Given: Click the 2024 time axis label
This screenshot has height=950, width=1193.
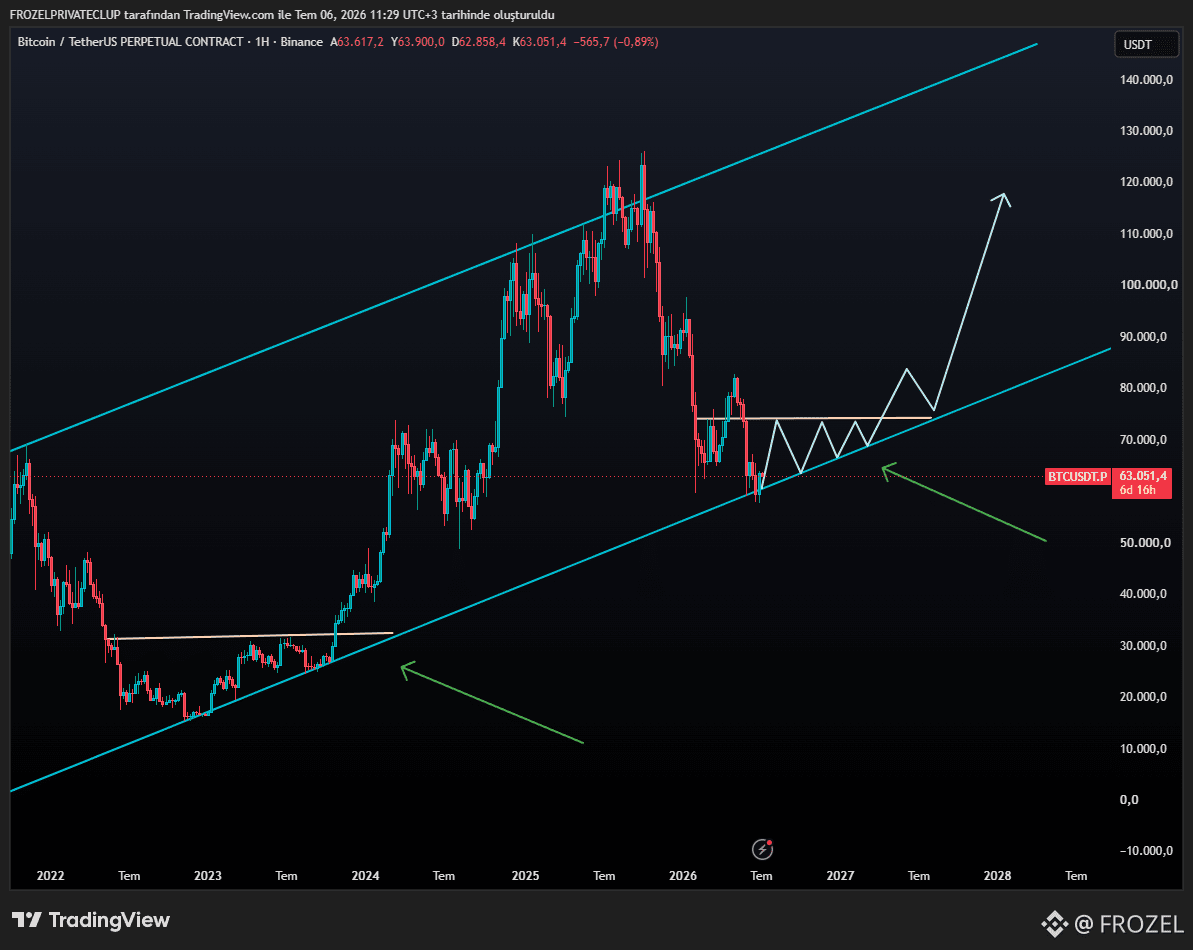Looking at the screenshot, I should coord(365,875).
